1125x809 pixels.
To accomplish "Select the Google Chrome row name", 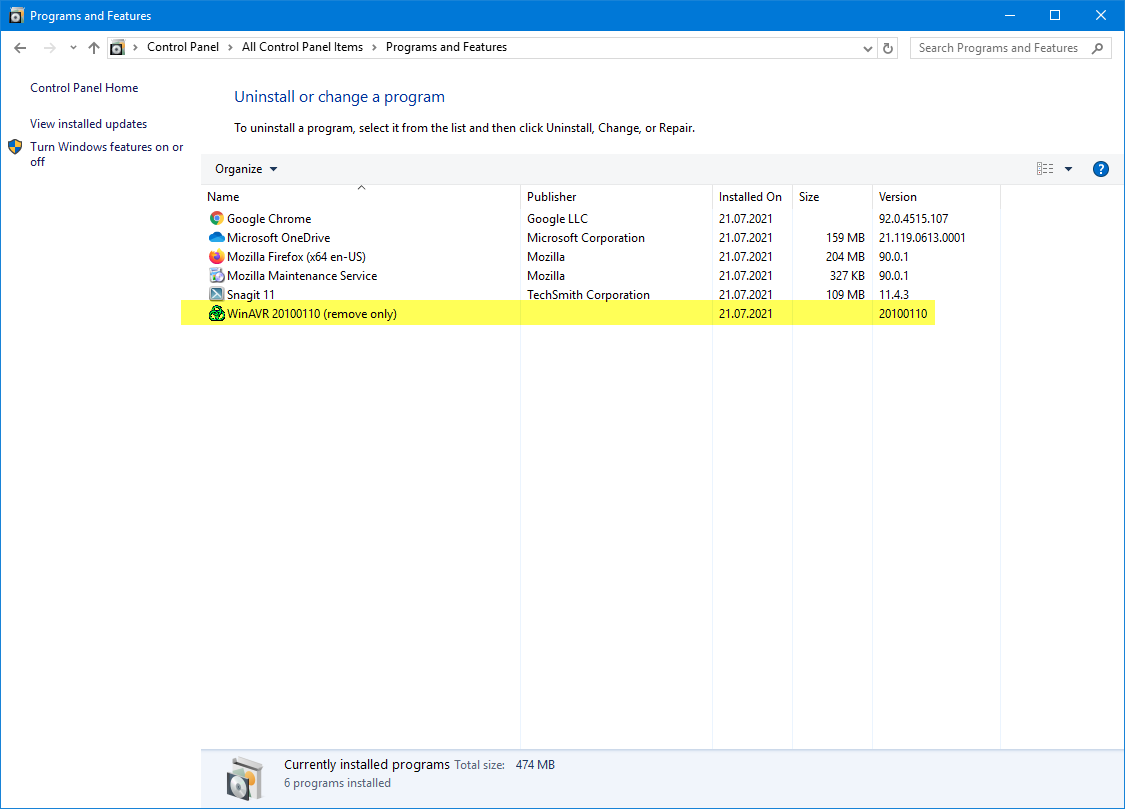I will pyautogui.click(x=269, y=219).
